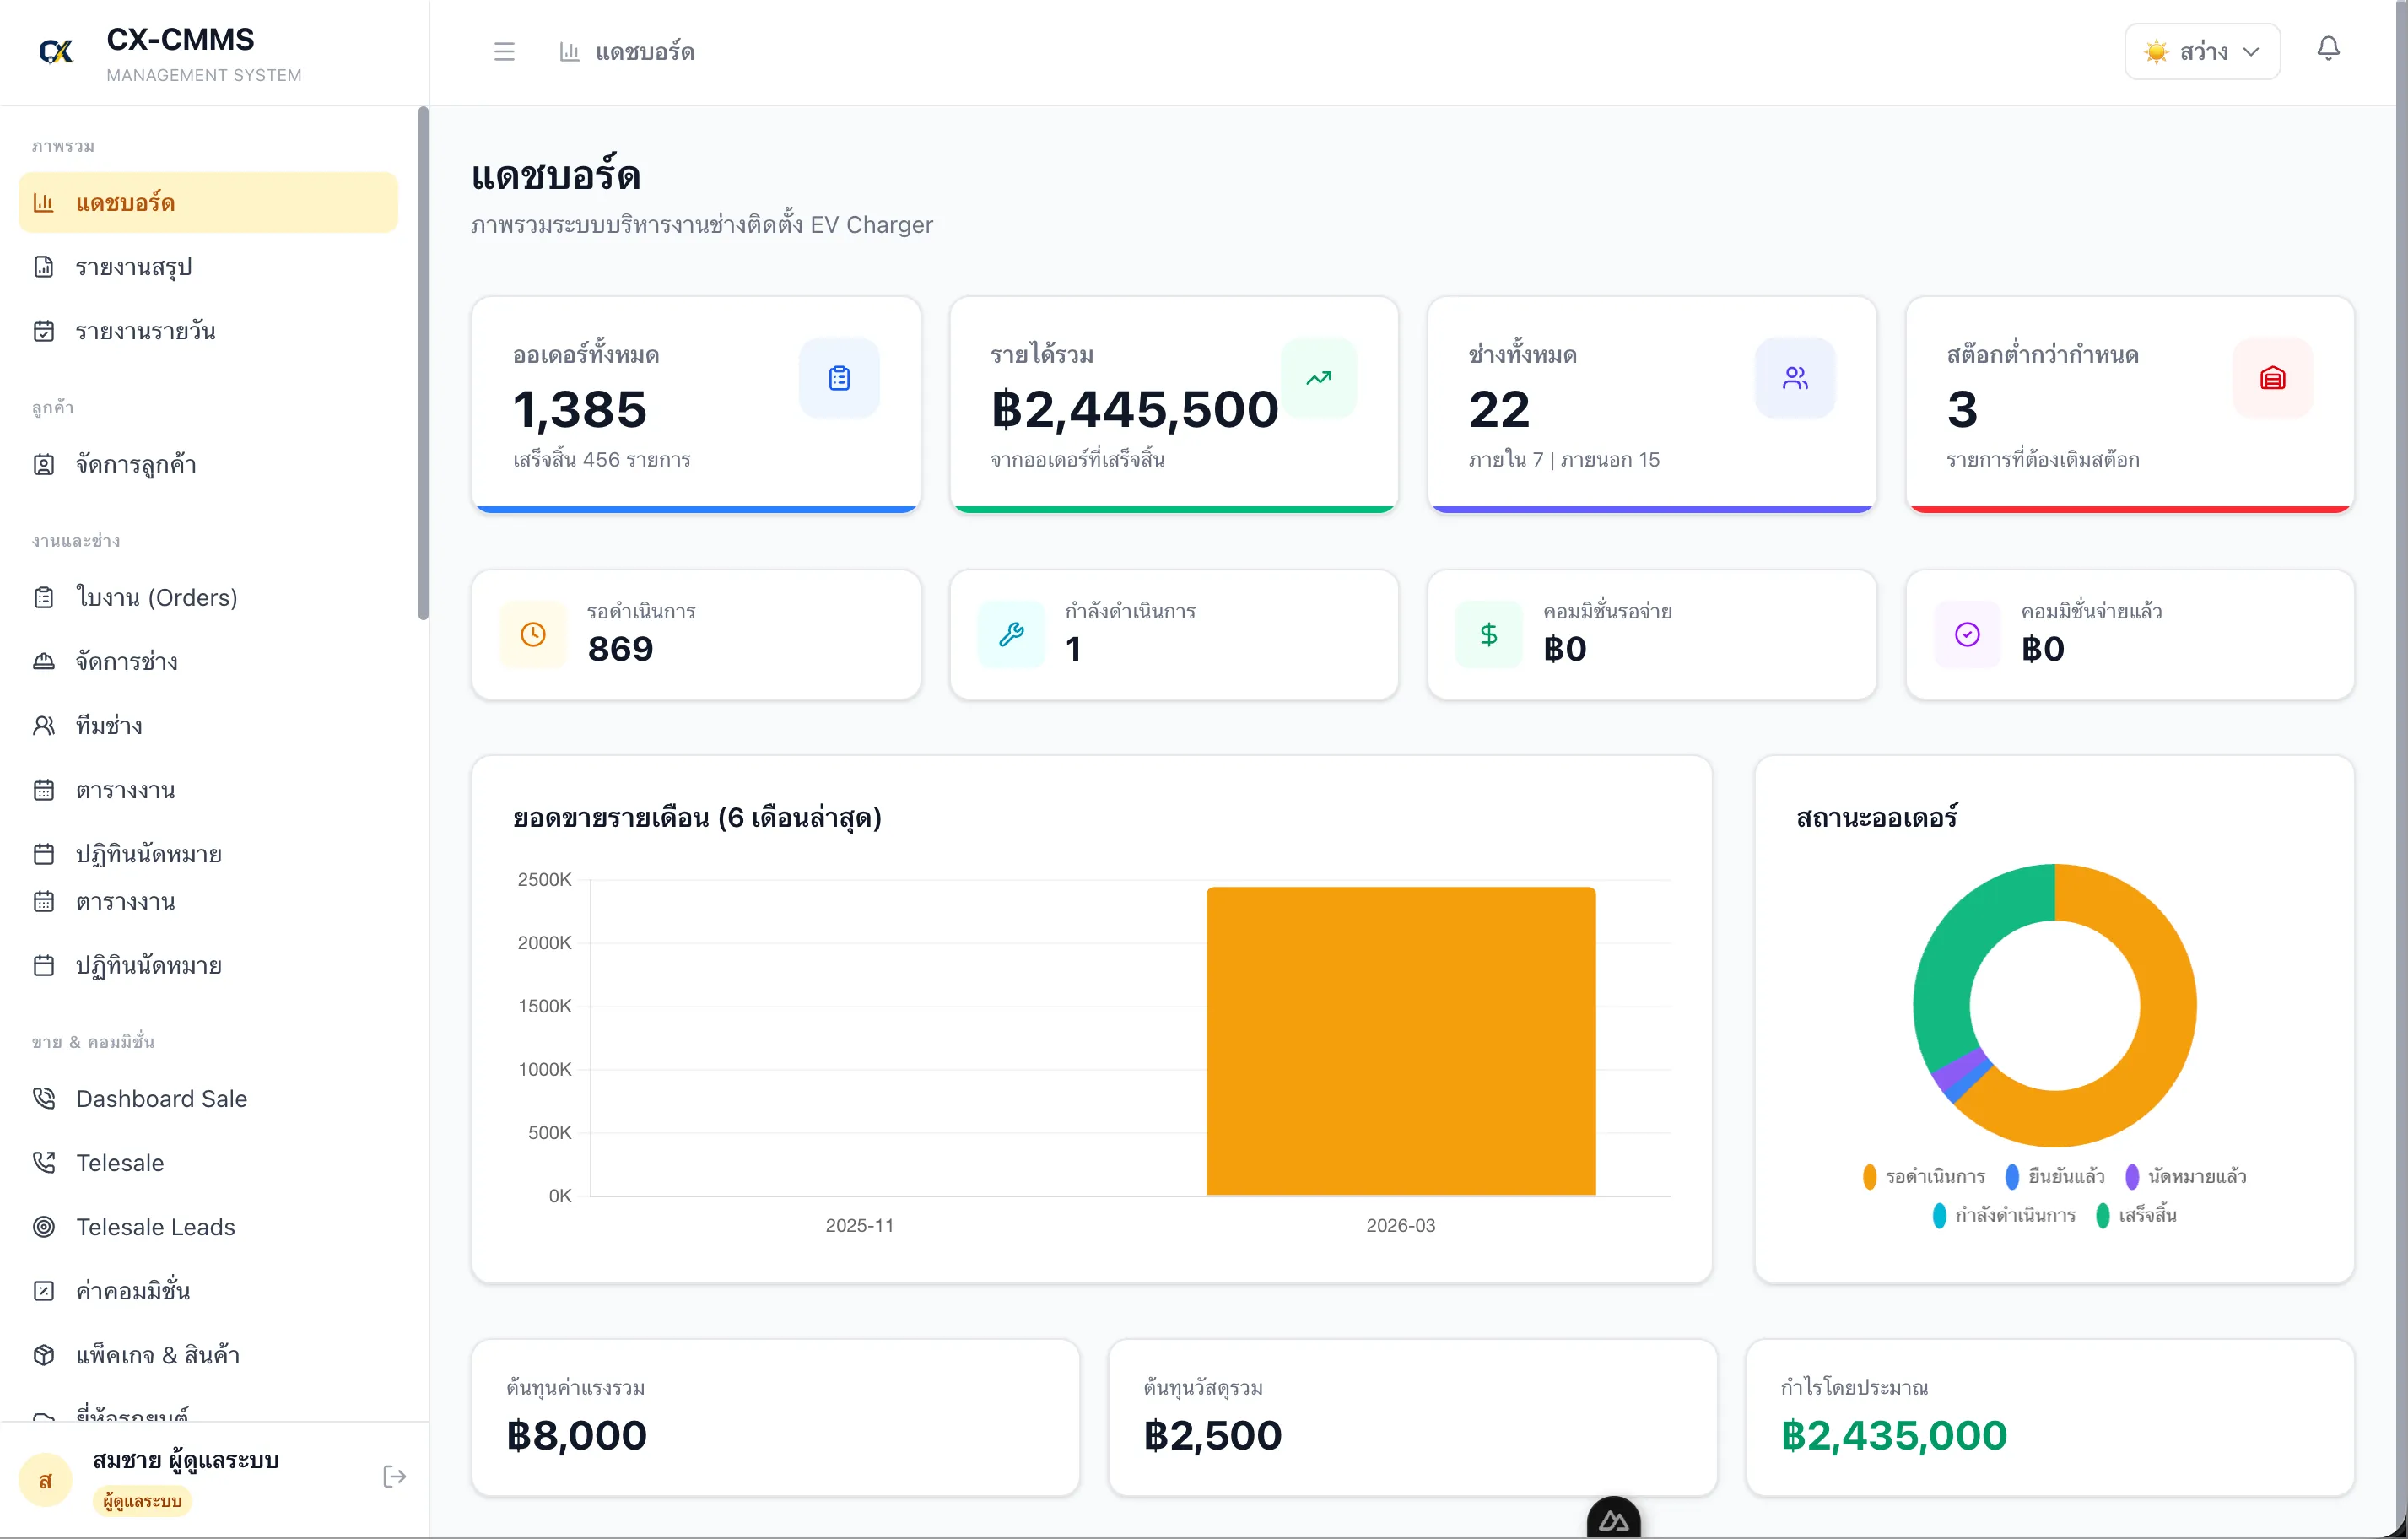Click the dollar icon for คอมมิชชั่นรอจ่าย

[1488, 634]
